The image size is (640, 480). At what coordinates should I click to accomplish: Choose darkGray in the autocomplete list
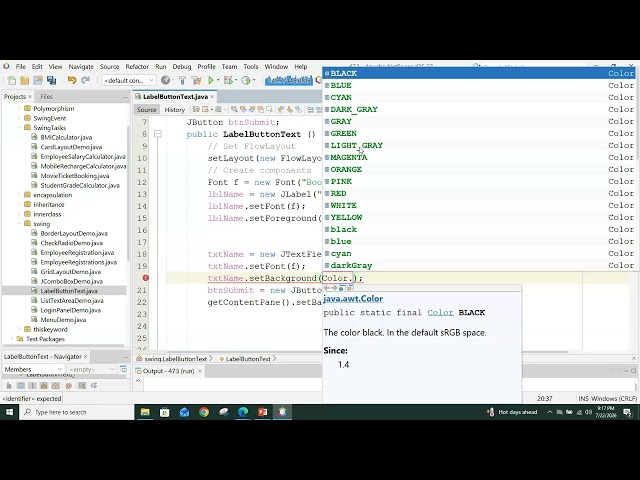[480, 265]
